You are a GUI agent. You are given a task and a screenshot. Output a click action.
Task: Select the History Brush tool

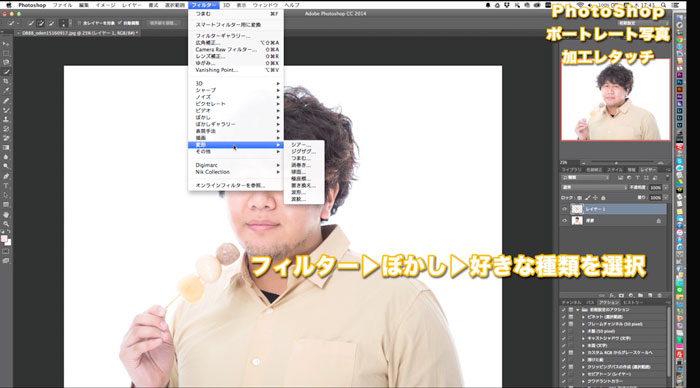pos(6,129)
